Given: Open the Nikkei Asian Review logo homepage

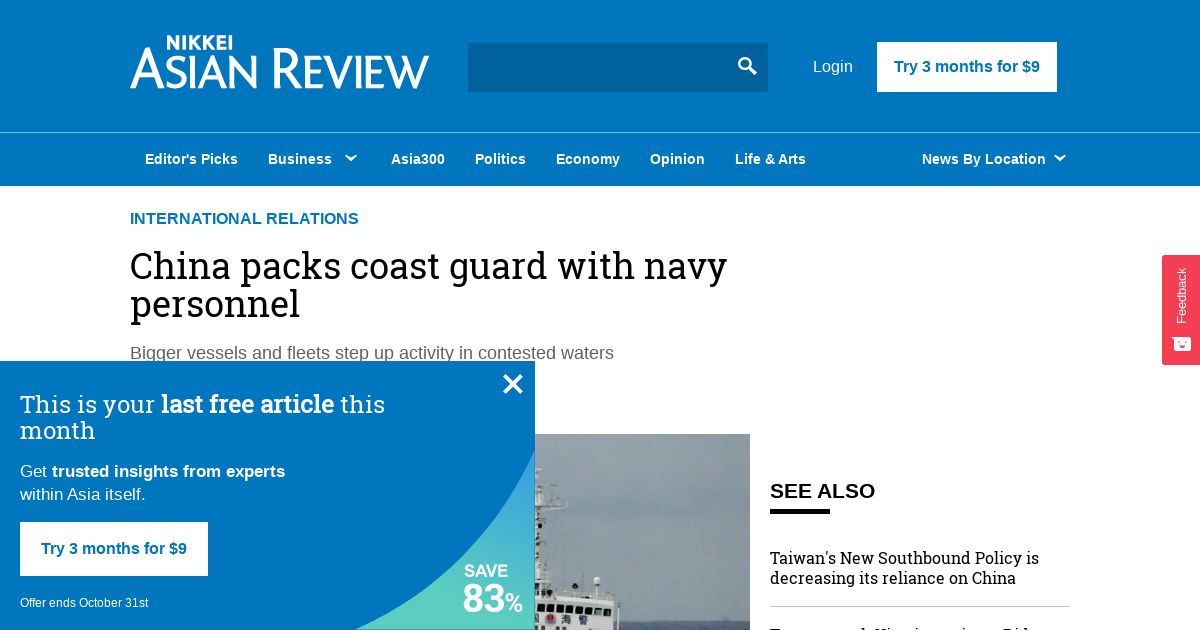Looking at the screenshot, I should point(280,62).
